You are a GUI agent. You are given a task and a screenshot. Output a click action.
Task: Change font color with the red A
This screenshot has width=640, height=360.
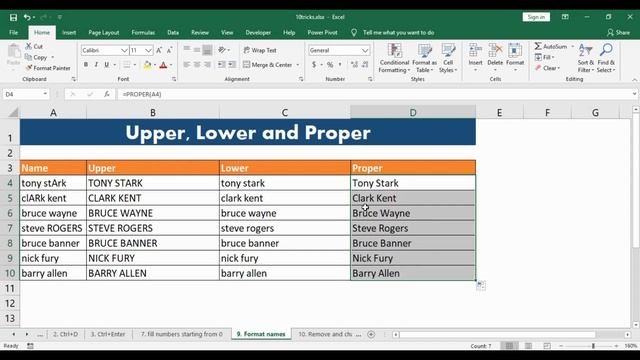163,64
